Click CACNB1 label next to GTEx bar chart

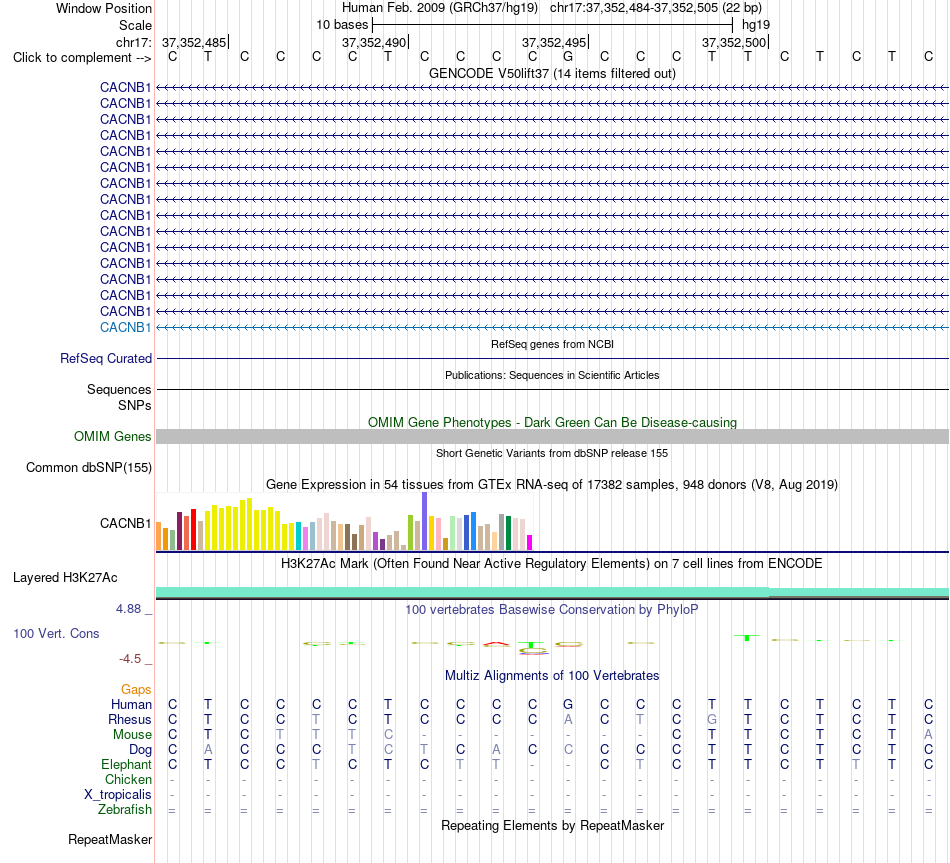click(125, 523)
